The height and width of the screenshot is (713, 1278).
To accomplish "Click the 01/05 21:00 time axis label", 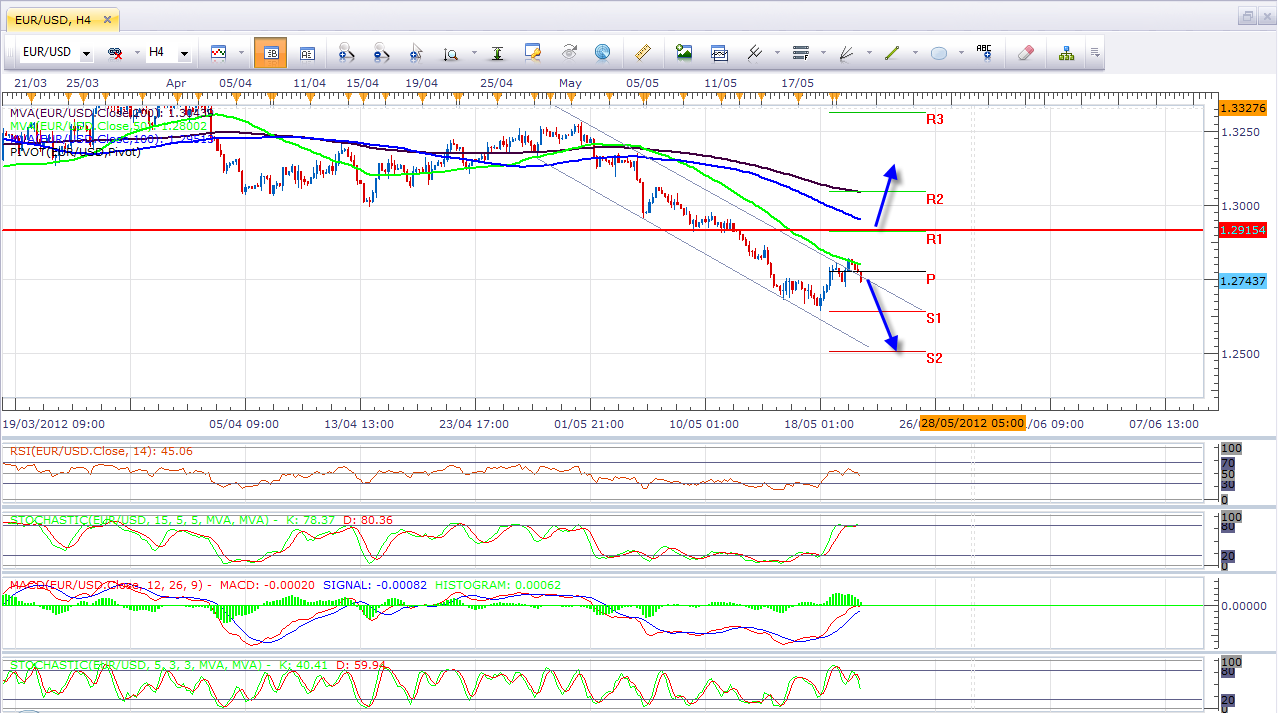I will [x=590, y=423].
